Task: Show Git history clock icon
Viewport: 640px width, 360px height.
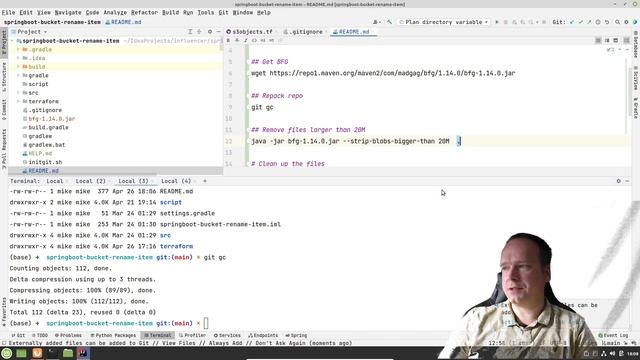Action: [598, 22]
